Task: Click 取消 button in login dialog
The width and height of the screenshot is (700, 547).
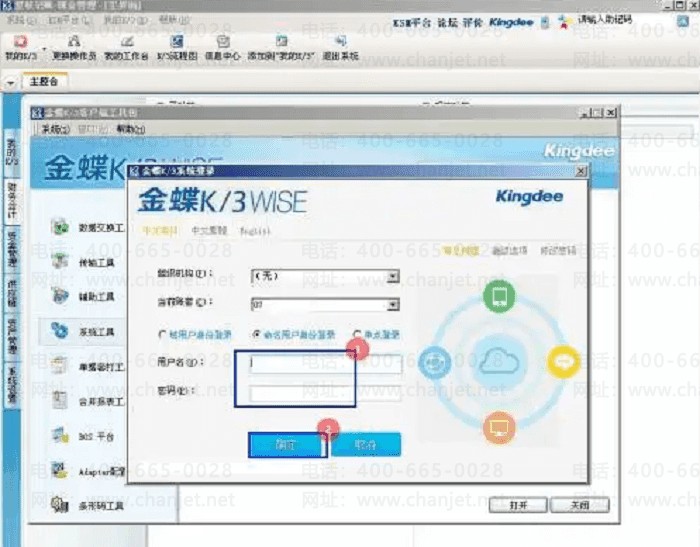Action: pyautogui.click(x=366, y=445)
